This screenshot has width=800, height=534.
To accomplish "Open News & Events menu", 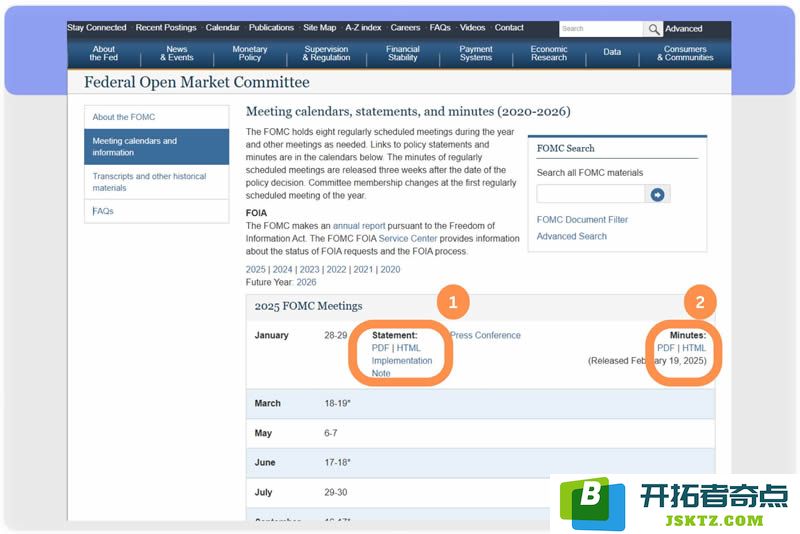I will [177, 53].
